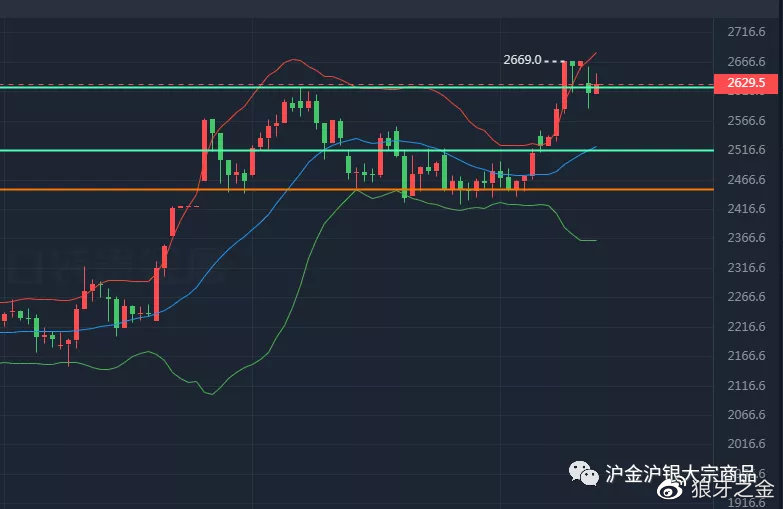Click the WeChat logo watermark
The width and height of the screenshot is (783, 509).
click(x=582, y=472)
